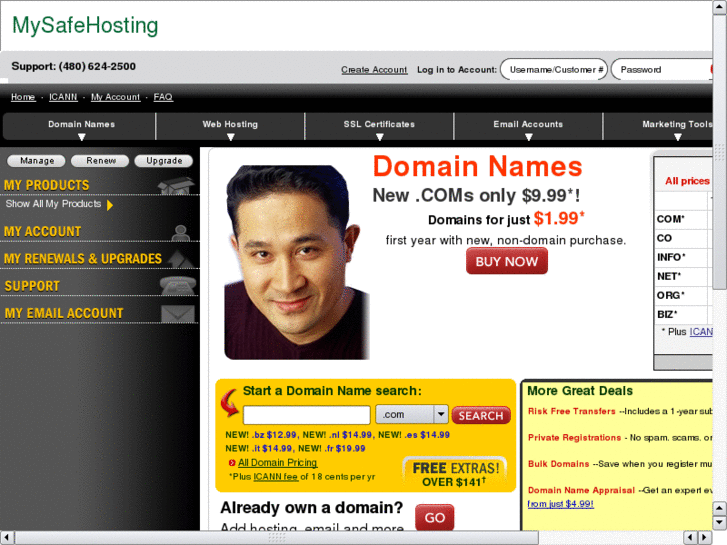Click the horizontal scrollbar right arrow at far right
The image size is (727, 545).
click(704, 537)
